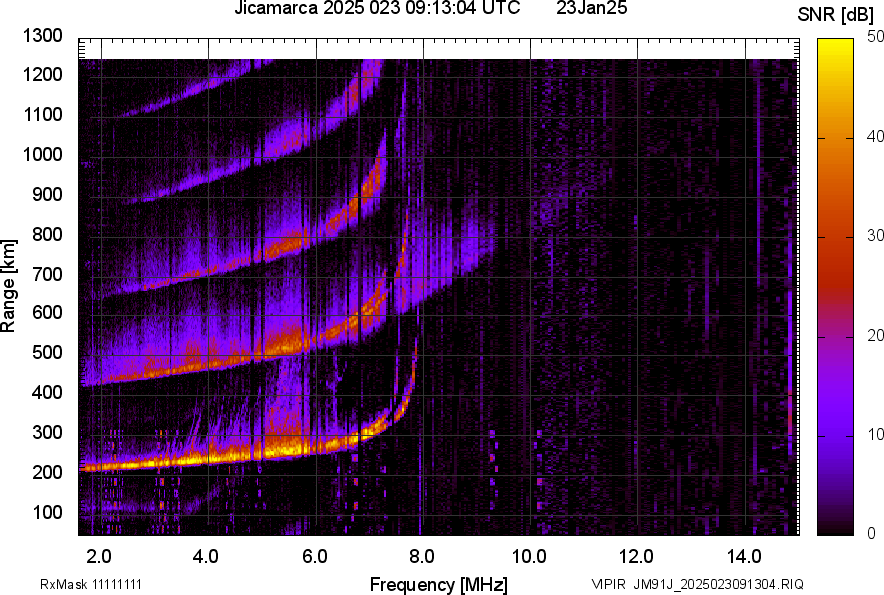This screenshot has height=595, width=884.
Task: Click the yellow top of the SNR colorbar
Action: coord(833,46)
